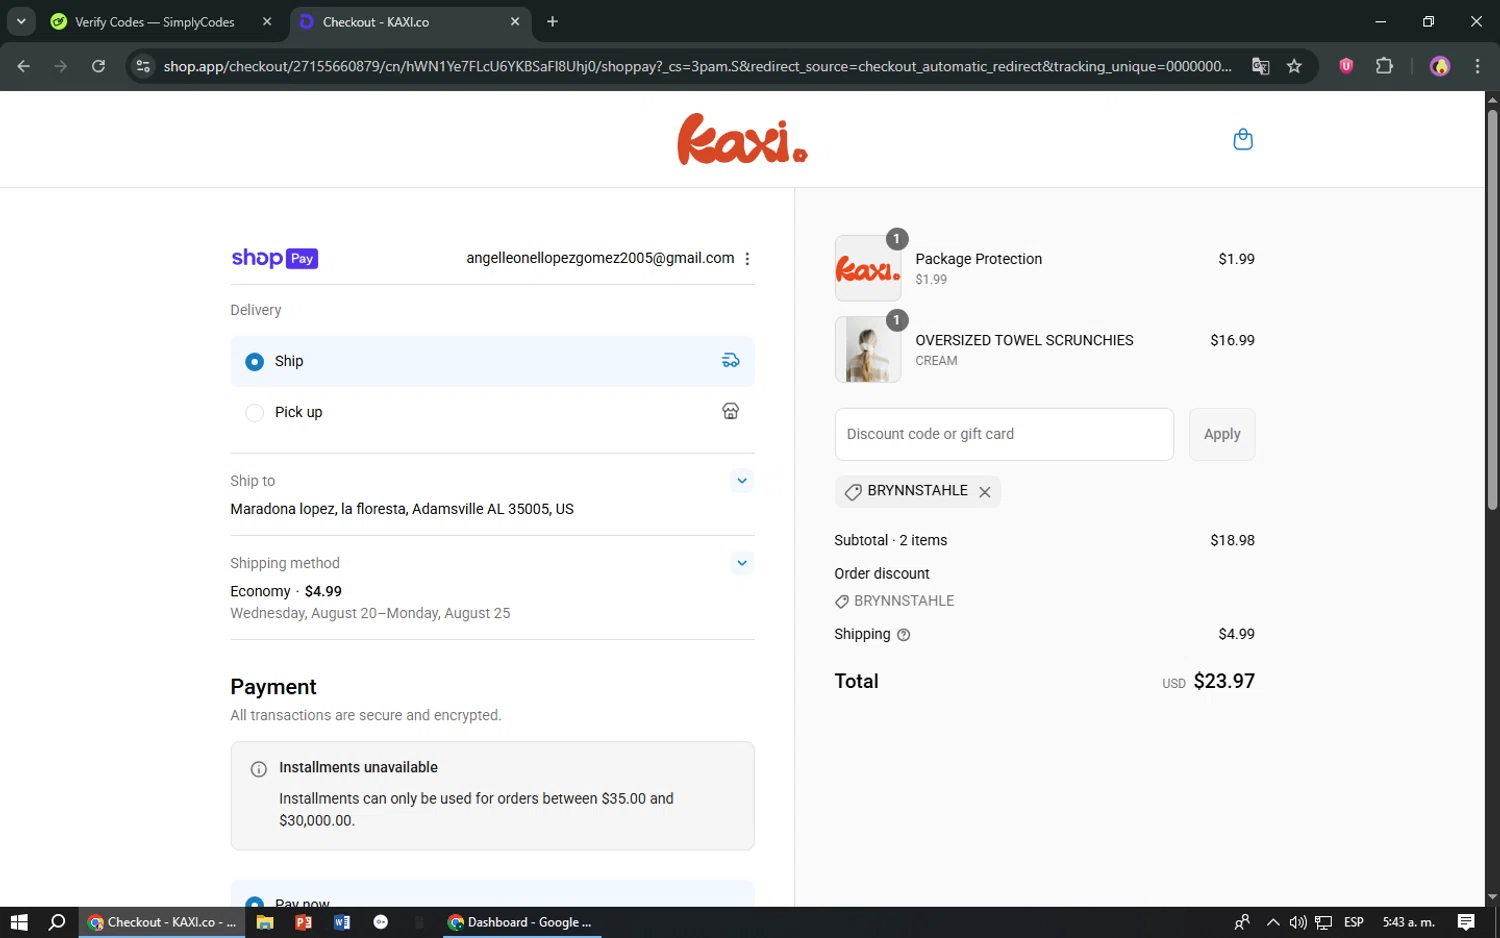Click the tag icon on BRYNNSTAHLE chip

tap(853, 492)
